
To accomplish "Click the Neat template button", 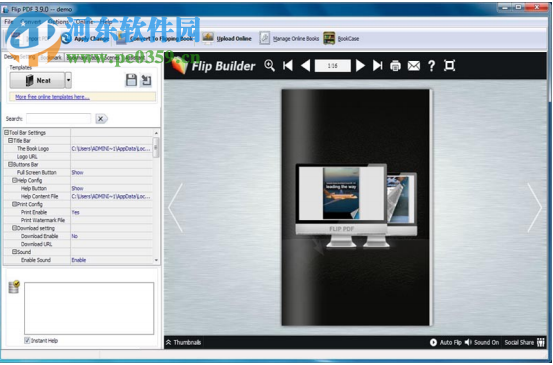I will 37,80.
